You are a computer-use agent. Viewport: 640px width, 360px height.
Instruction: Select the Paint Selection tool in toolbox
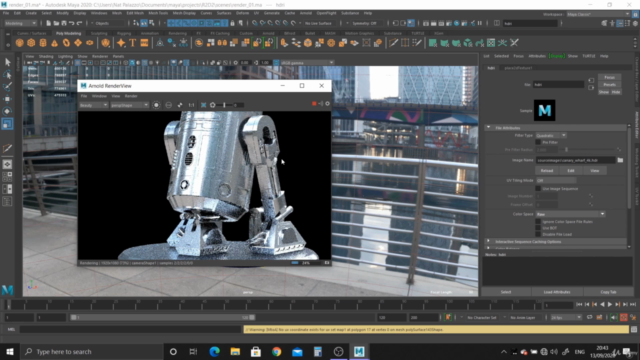pyautogui.click(x=7, y=87)
